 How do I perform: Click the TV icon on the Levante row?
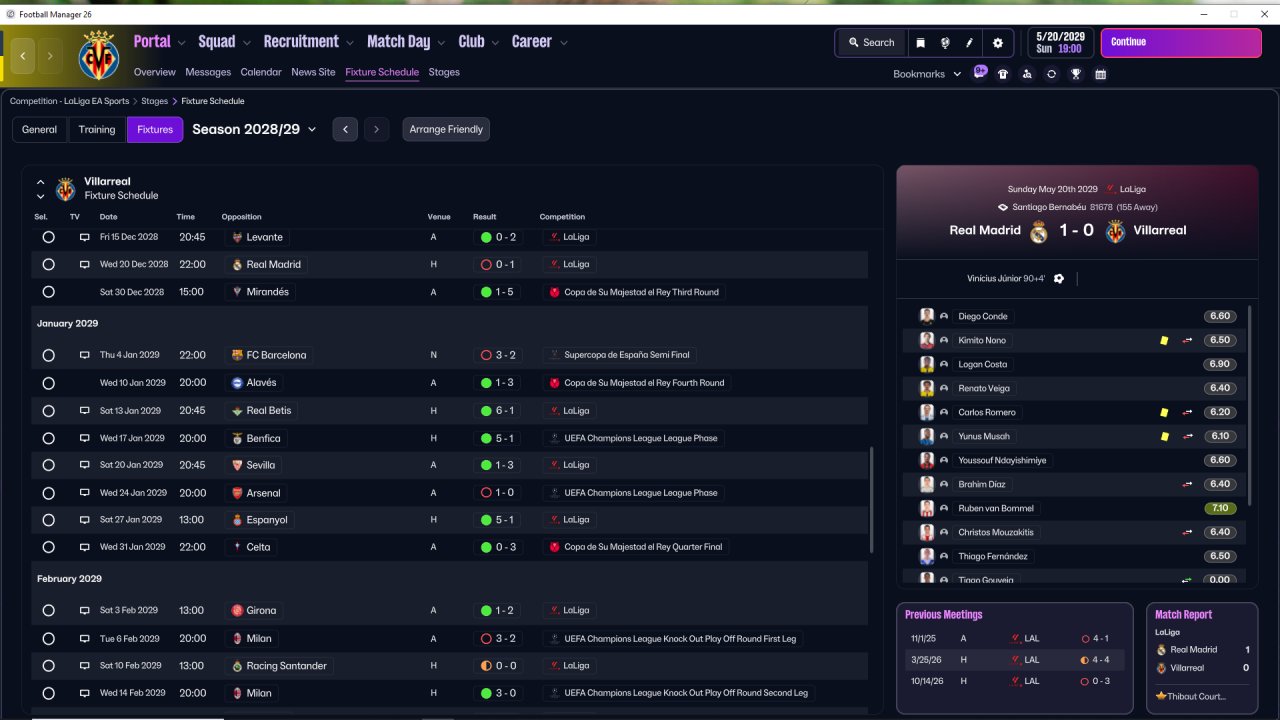pos(85,237)
